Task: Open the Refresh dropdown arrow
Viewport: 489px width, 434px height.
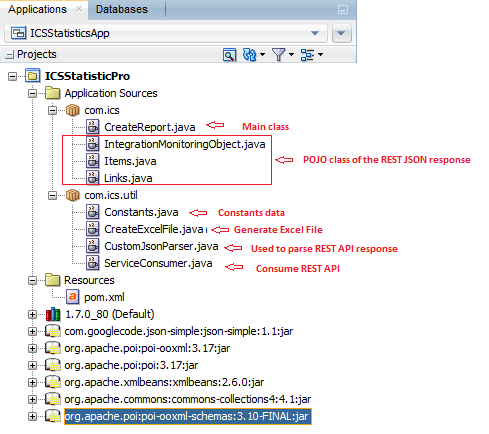Action: [x=262, y=54]
